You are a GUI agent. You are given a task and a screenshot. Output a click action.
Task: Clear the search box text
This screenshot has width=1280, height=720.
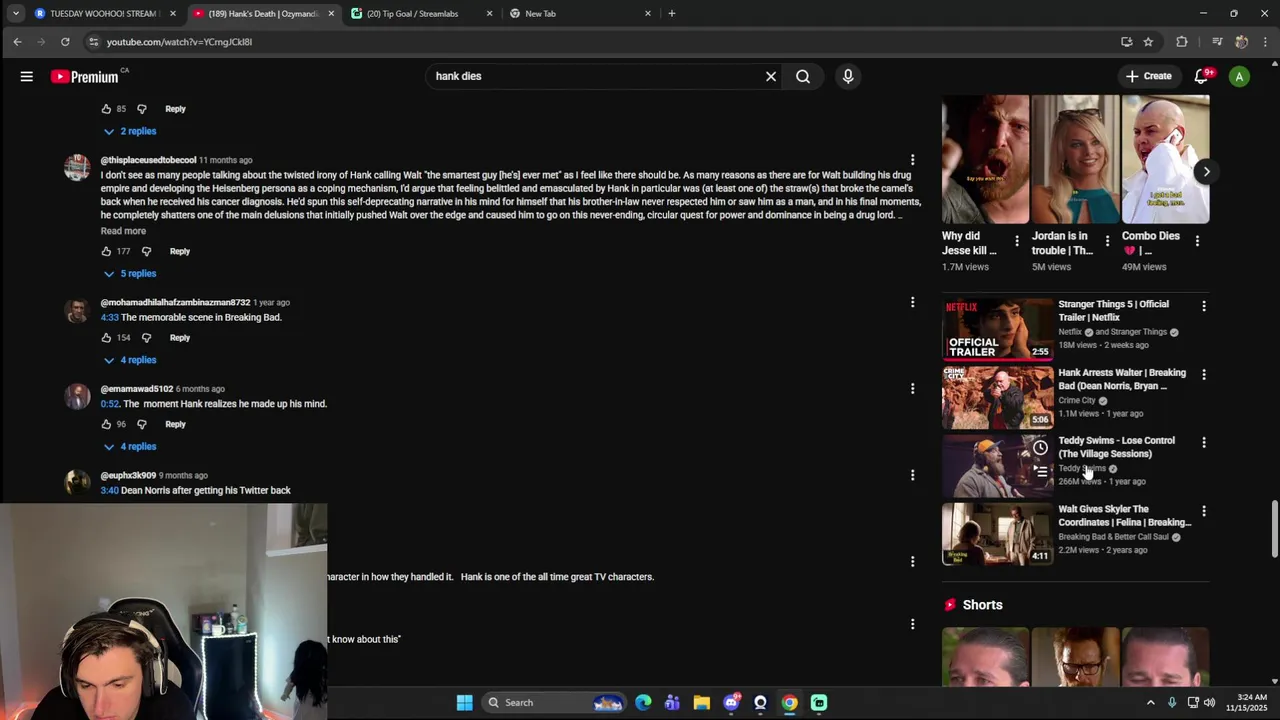771,76
